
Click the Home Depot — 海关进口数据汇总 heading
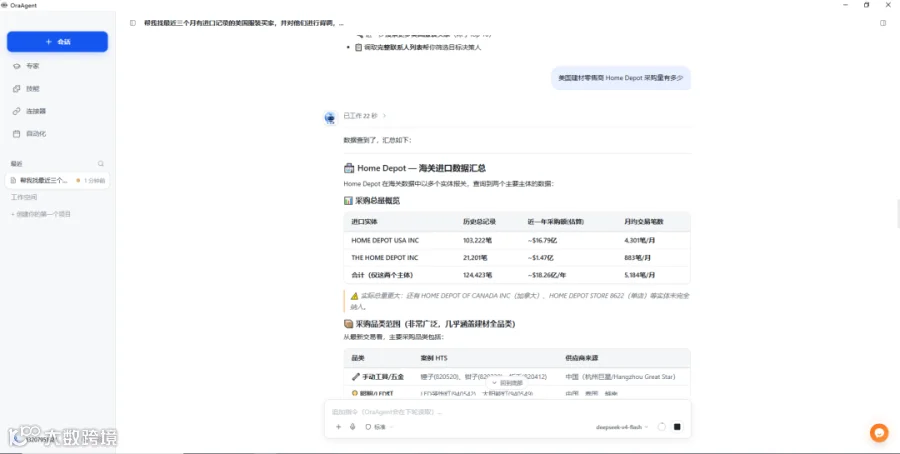point(421,168)
